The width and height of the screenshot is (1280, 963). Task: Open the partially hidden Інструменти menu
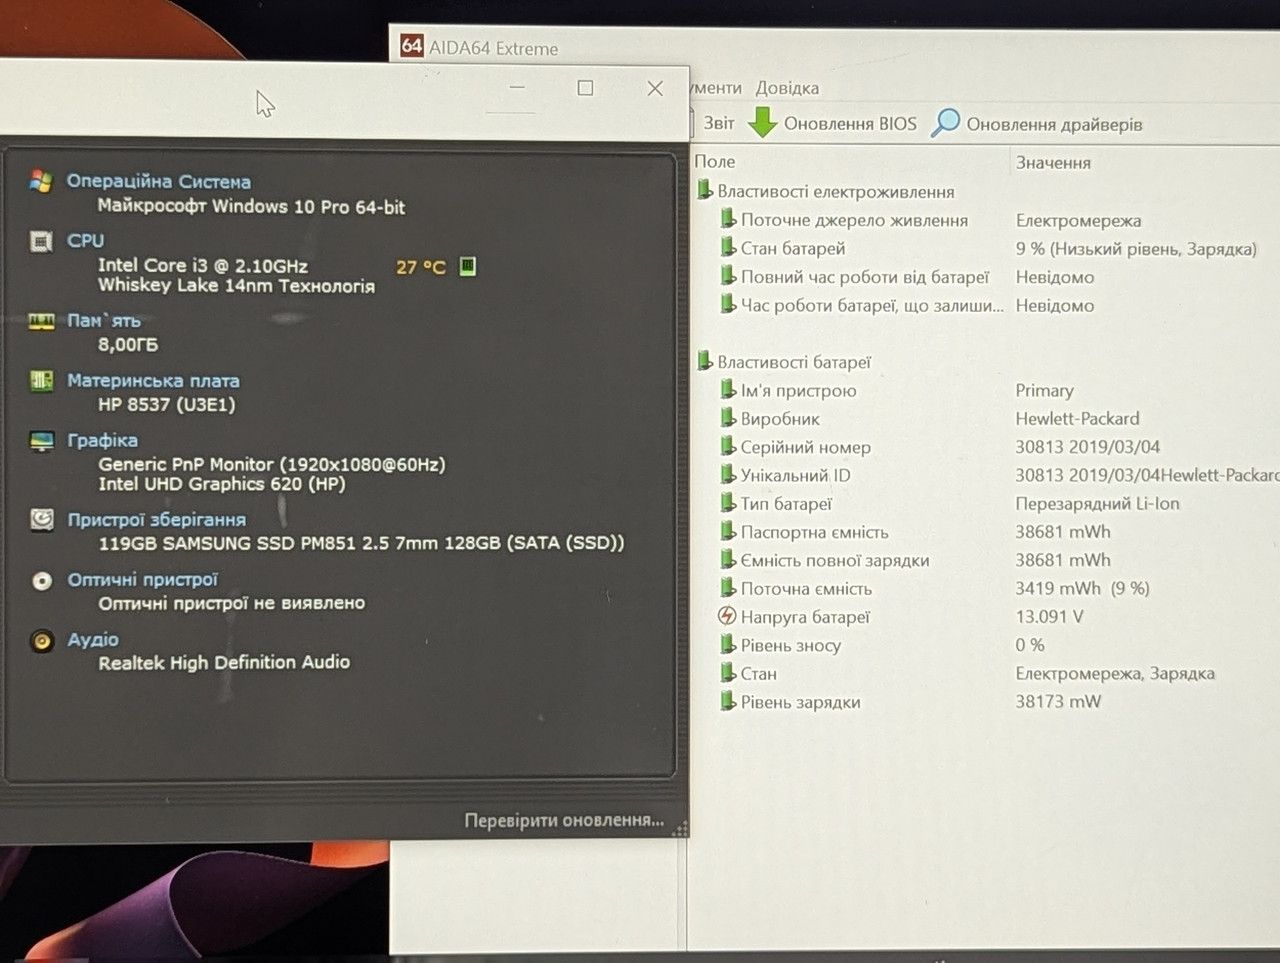717,88
